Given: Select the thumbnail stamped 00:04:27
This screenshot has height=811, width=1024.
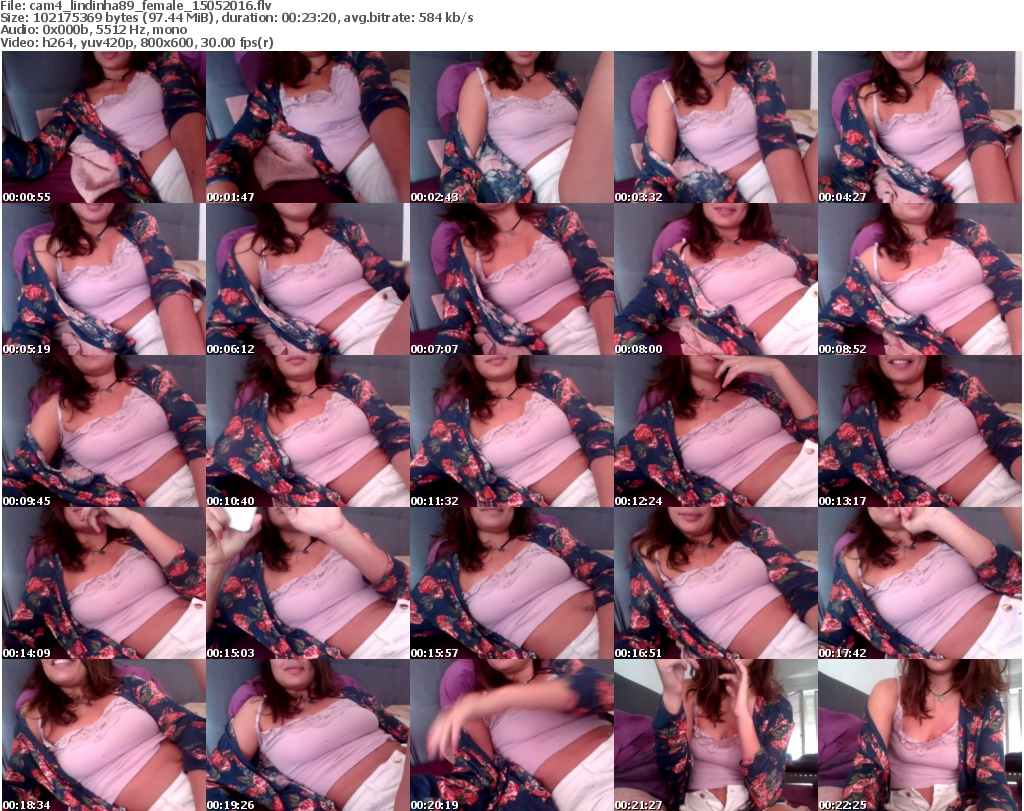Looking at the screenshot, I should click(x=920, y=127).
